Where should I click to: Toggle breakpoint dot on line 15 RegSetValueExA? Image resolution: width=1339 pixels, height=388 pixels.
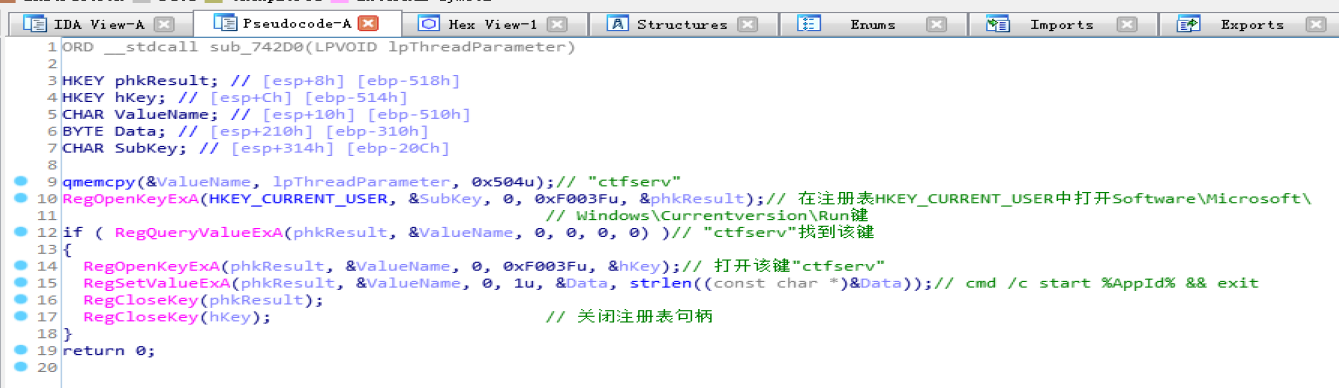point(20,283)
